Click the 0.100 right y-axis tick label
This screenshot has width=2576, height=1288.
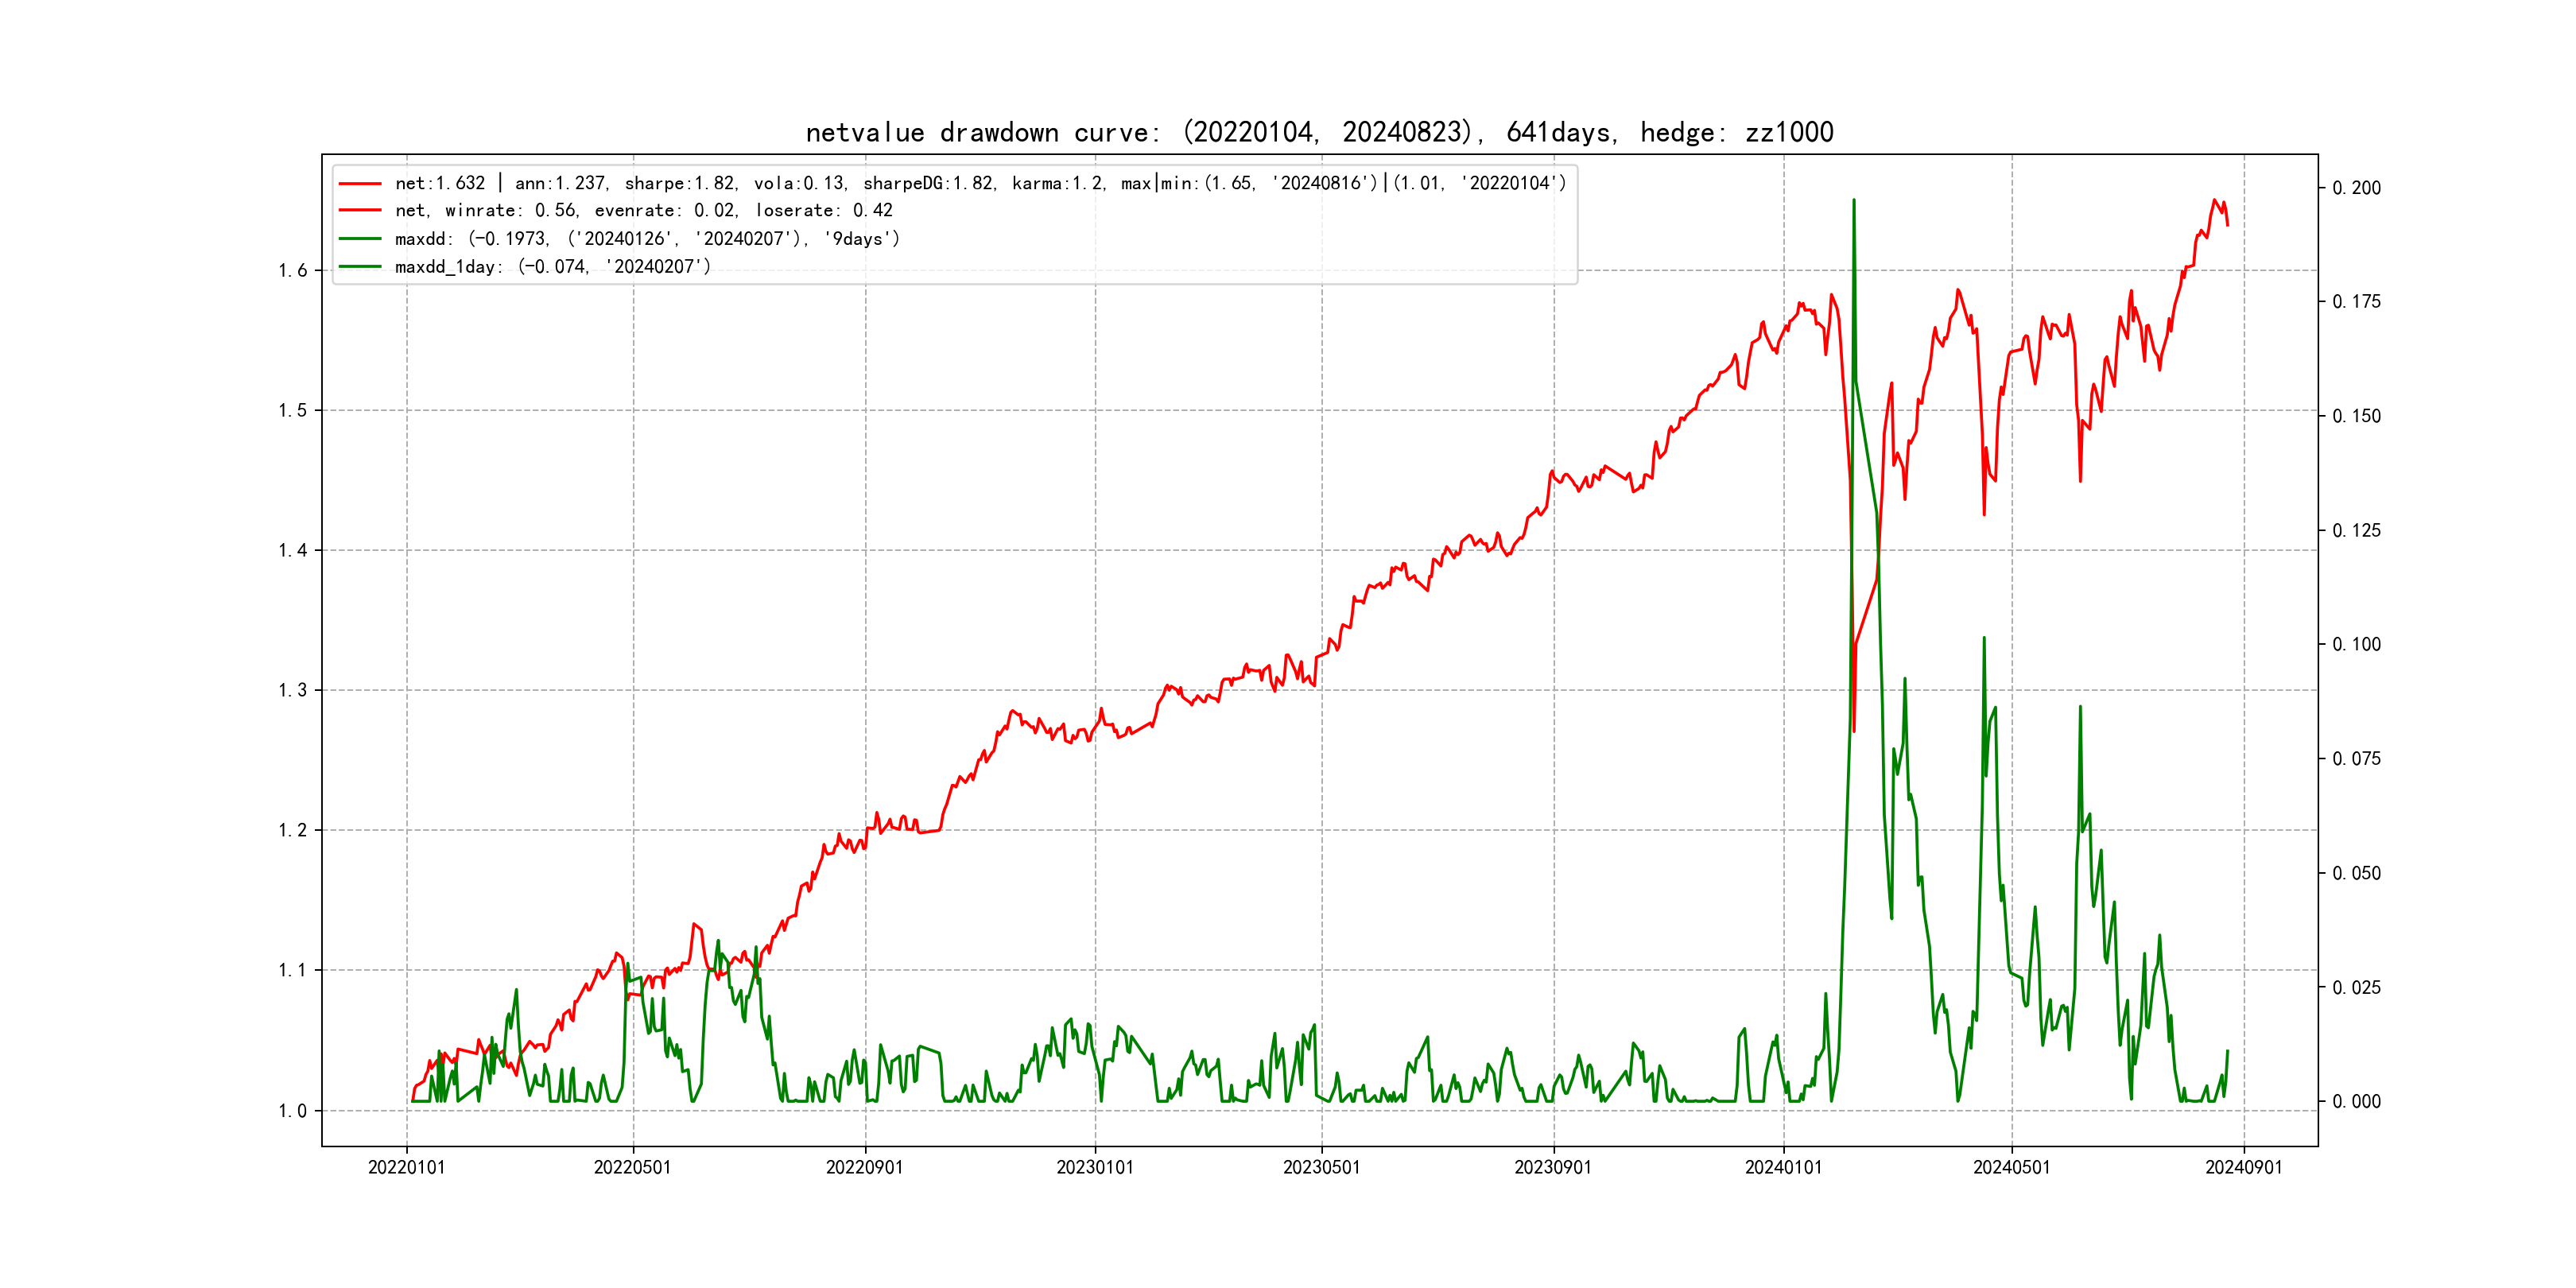2356,645
